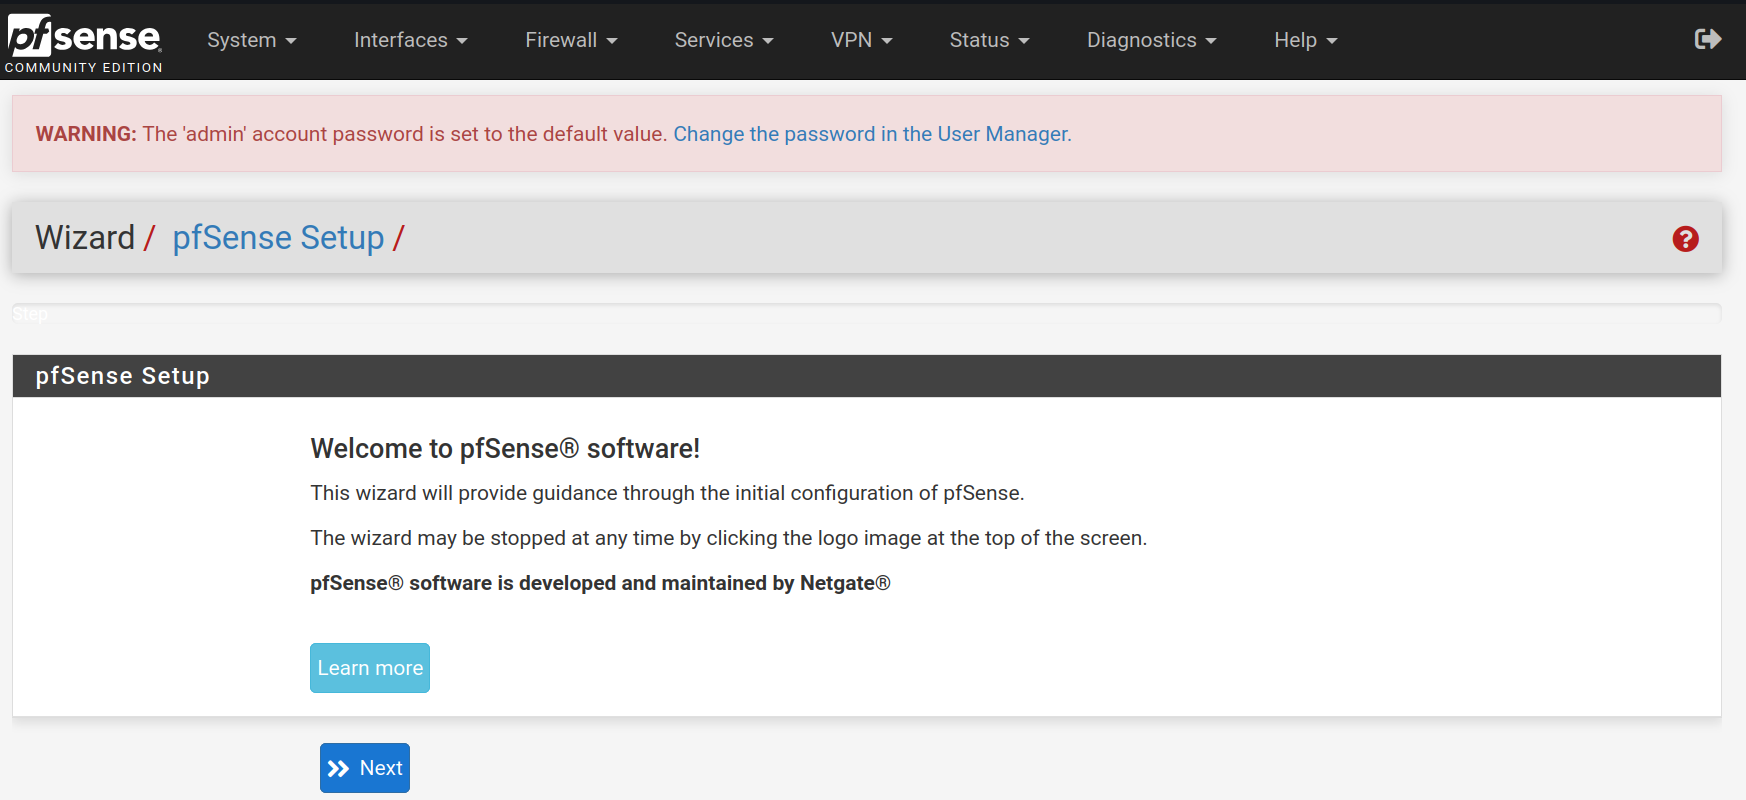
Task: Click the pfSense logo to exit wizard
Action: click(x=84, y=42)
